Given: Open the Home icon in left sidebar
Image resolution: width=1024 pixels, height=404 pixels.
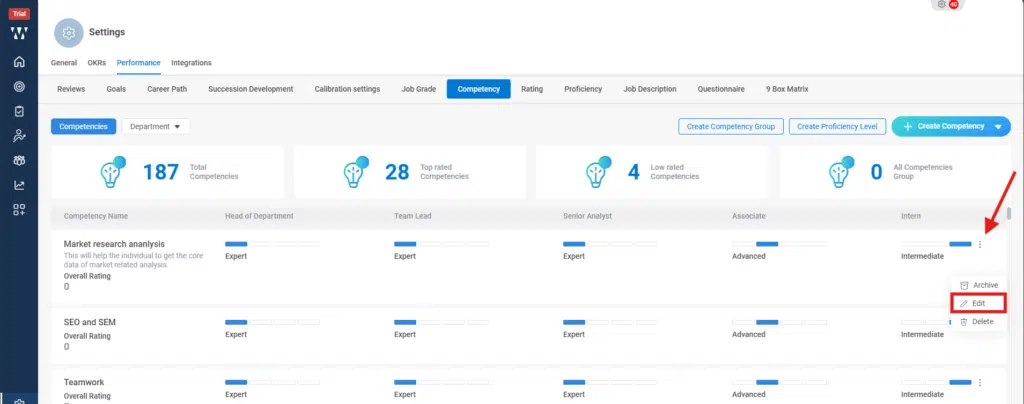Looking at the screenshot, I should coord(18,62).
